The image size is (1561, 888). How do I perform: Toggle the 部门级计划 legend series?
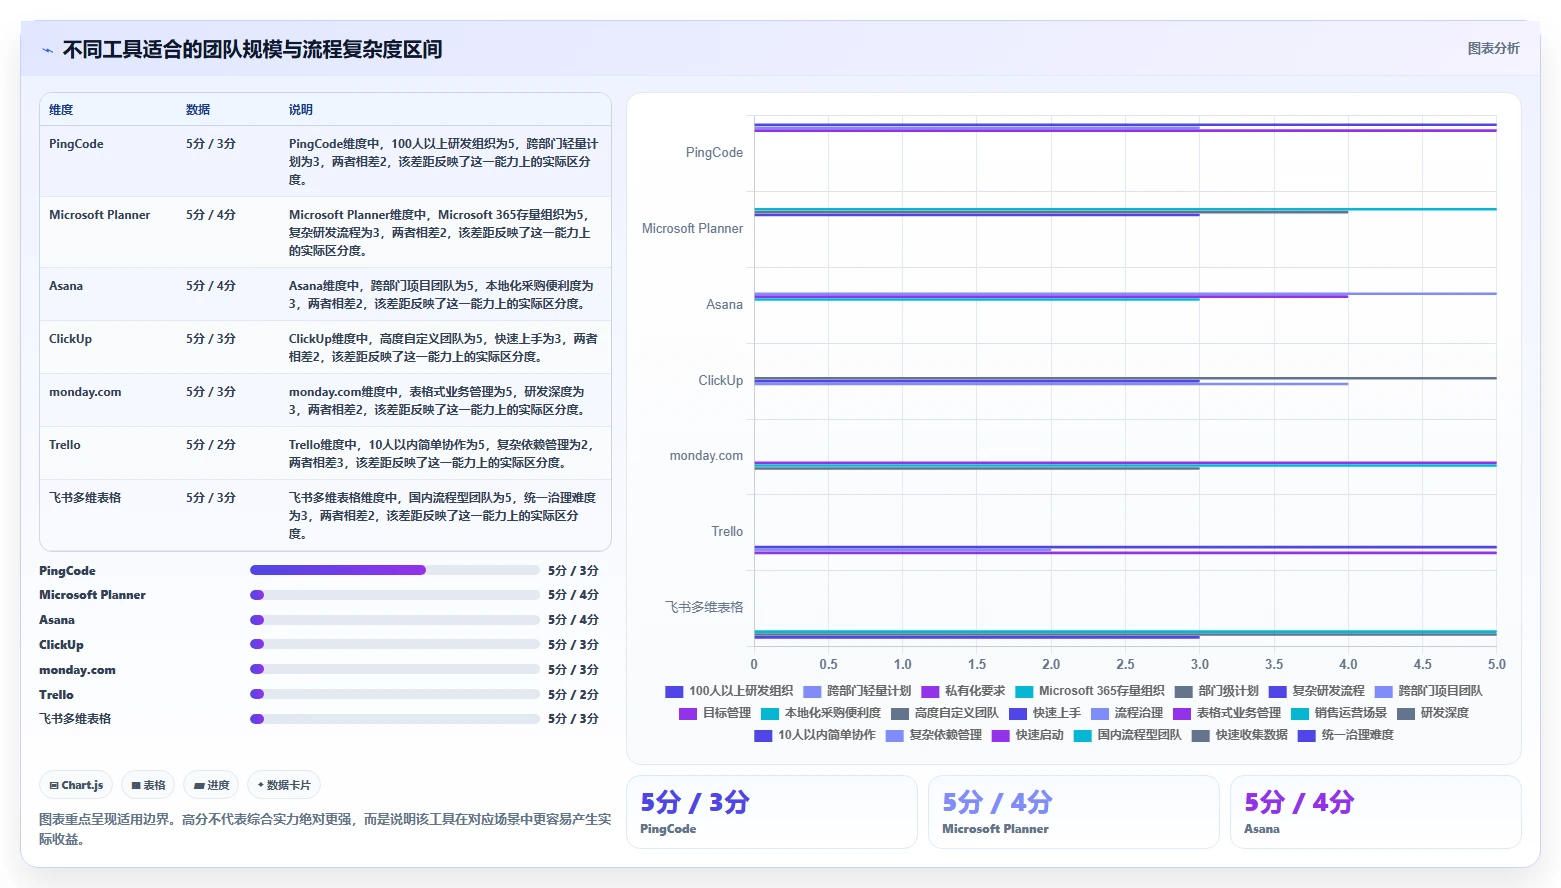point(1217,691)
